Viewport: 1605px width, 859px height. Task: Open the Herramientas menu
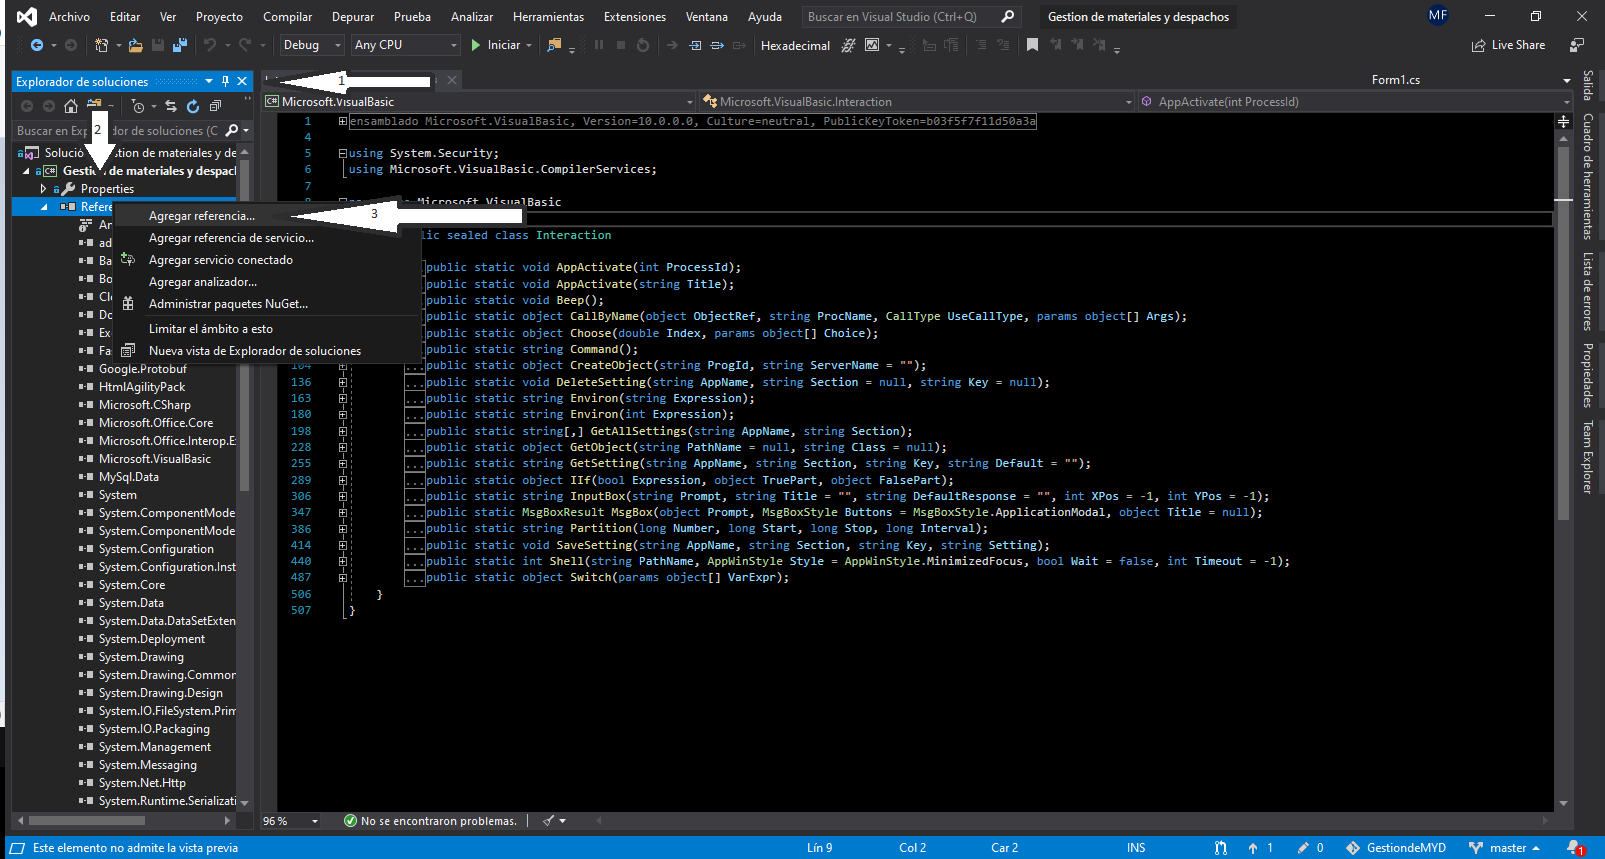pyautogui.click(x=548, y=16)
